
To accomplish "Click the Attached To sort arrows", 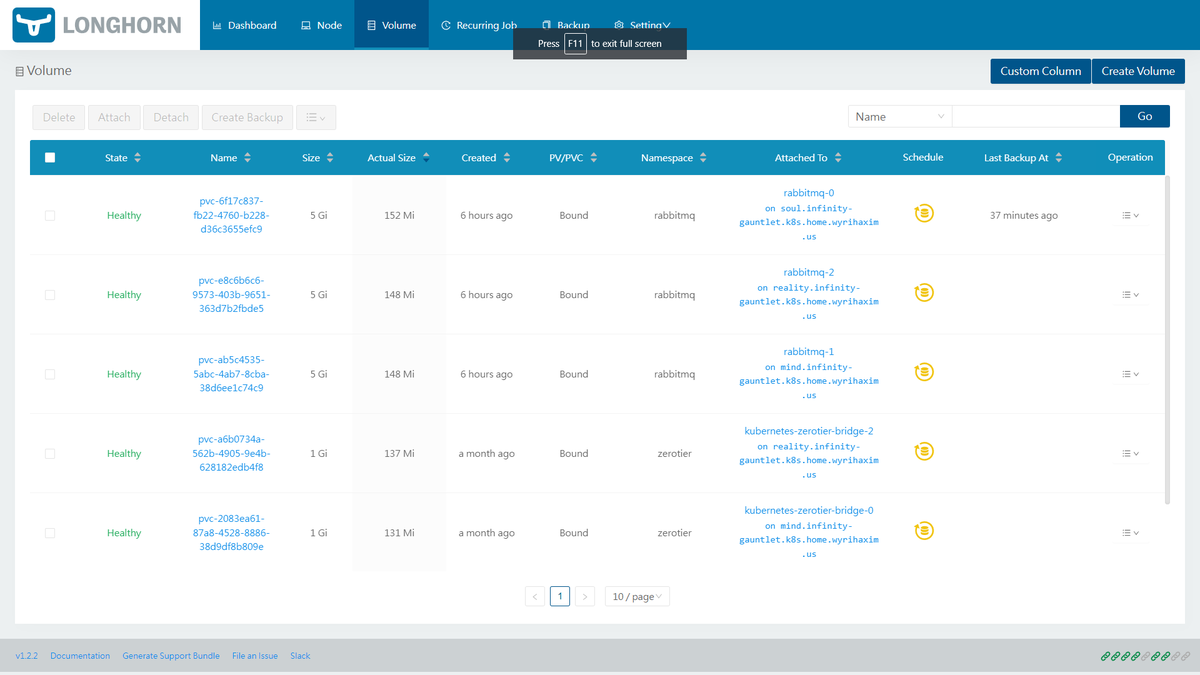I will pos(838,158).
